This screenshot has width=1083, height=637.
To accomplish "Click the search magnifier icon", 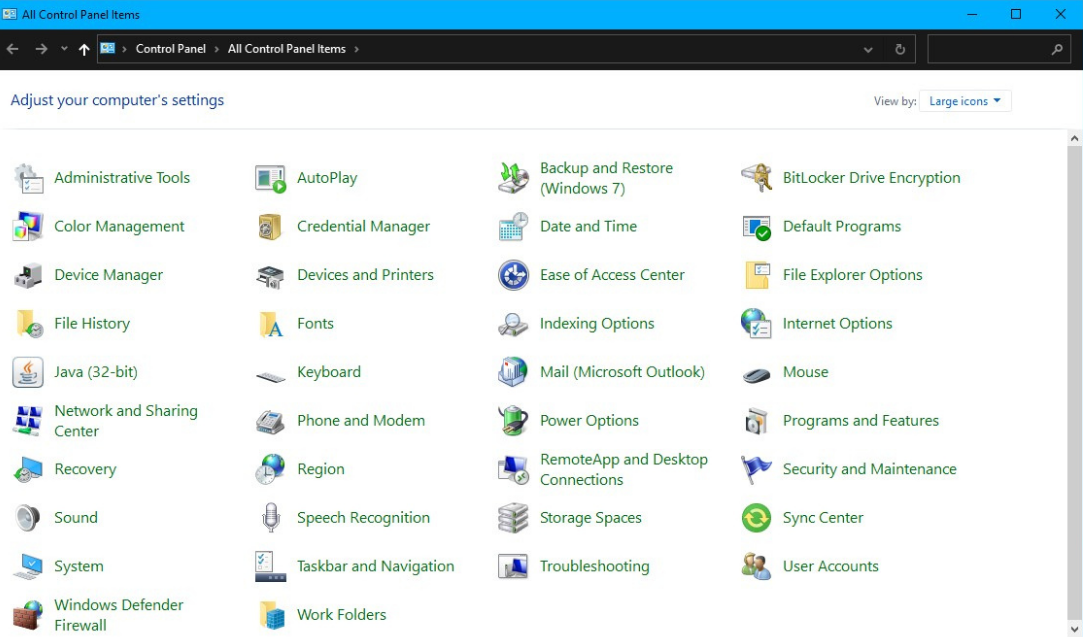I will coord(1057,49).
